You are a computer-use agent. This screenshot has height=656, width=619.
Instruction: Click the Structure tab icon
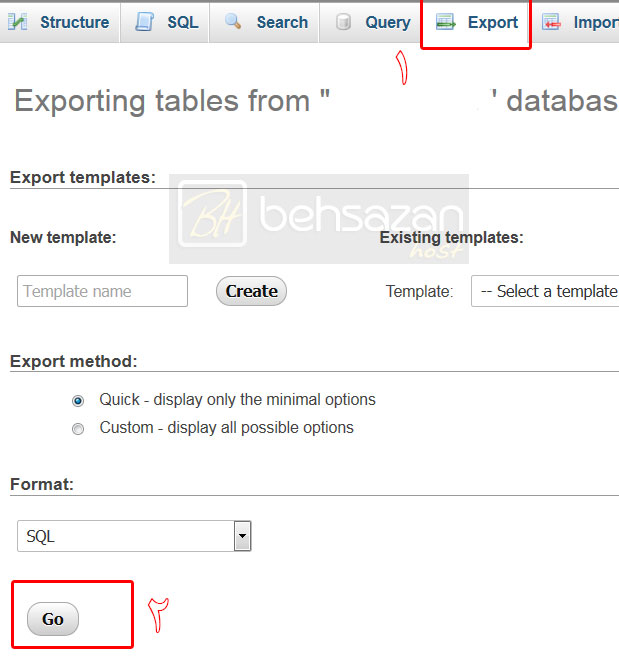pos(18,22)
